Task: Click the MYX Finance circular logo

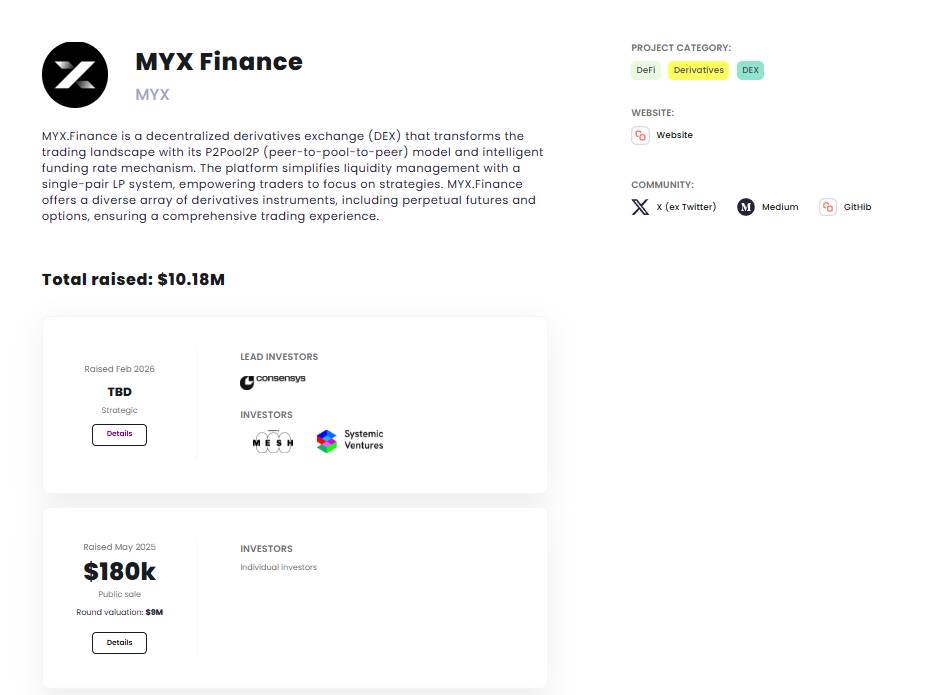Action: tap(74, 74)
